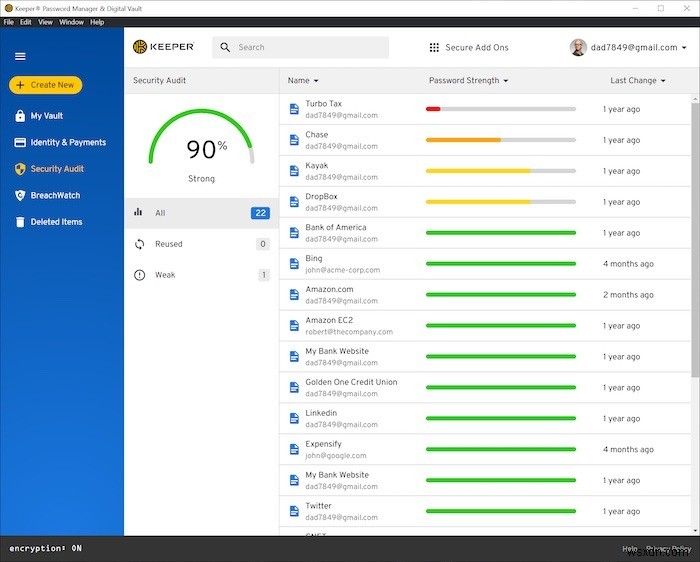Click the Chase record document icon
The width and height of the screenshot is (700, 562).
(x=294, y=140)
